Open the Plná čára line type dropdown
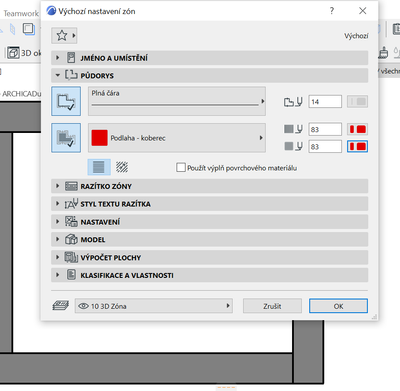Screen dimensions: 400x391 coord(177,101)
